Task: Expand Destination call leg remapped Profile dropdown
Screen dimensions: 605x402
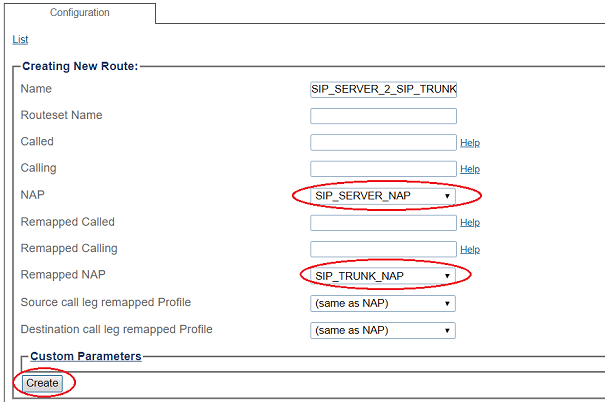Action: click(383, 330)
